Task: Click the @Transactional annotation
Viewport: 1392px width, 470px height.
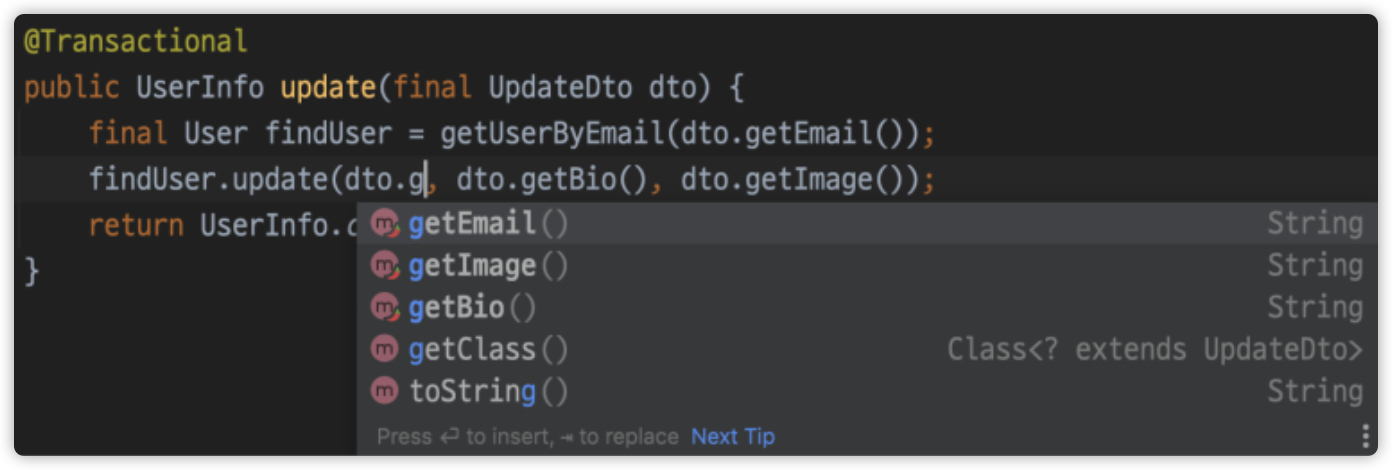Action: (135, 42)
